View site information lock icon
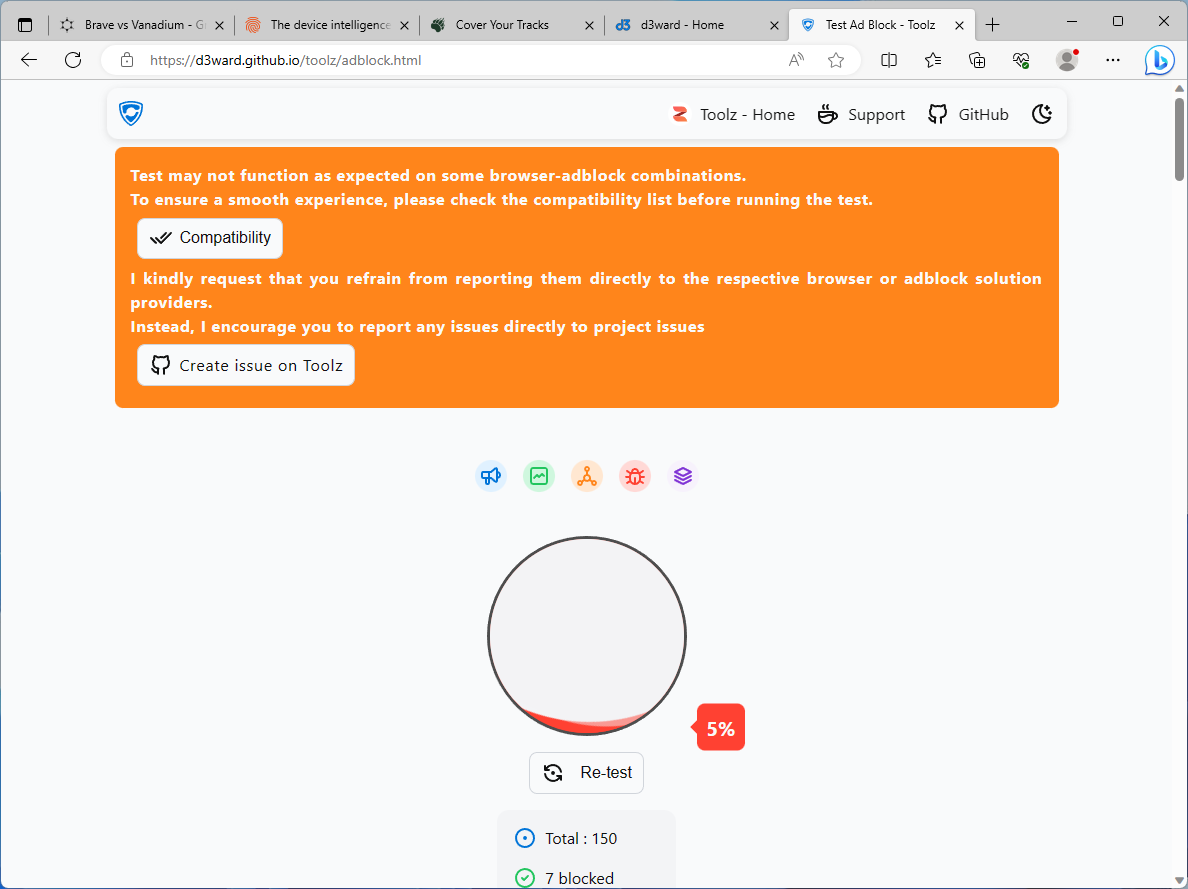Screen dimensions: 1188x889 pyautogui.click(x=127, y=60)
